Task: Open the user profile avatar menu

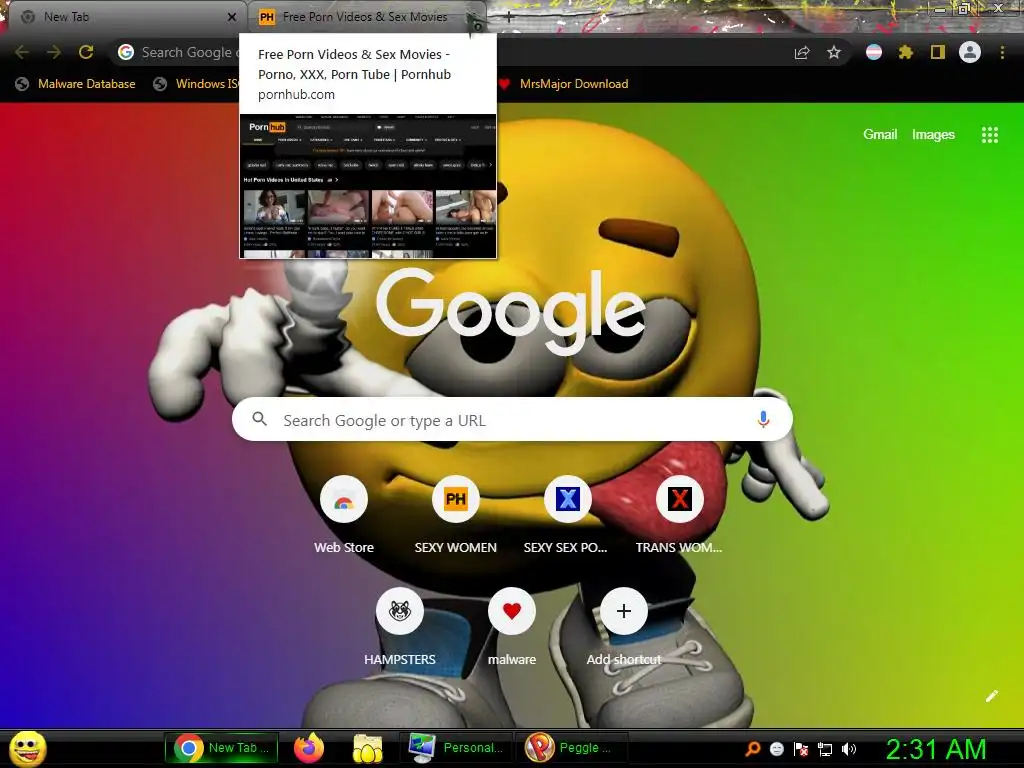Action: (970, 52)
